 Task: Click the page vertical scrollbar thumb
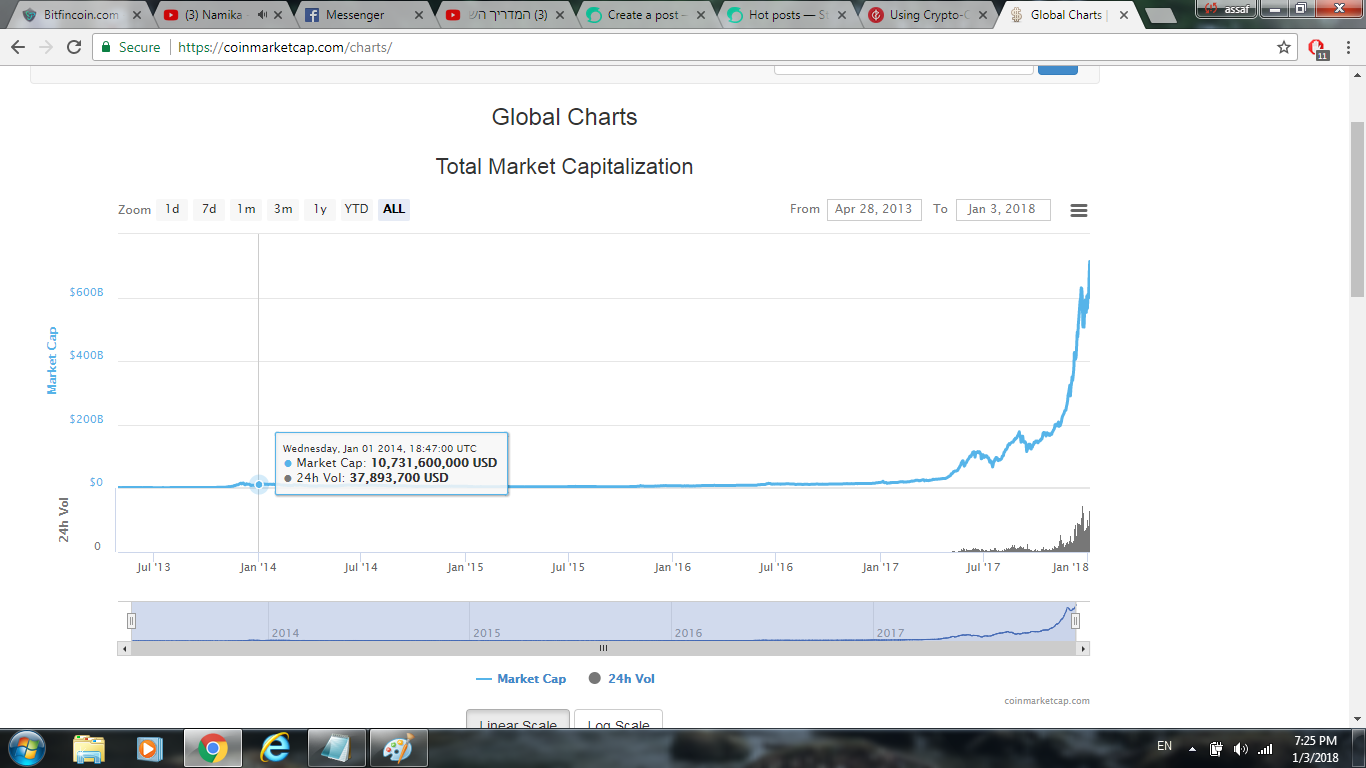click(x=1357, y=210)
